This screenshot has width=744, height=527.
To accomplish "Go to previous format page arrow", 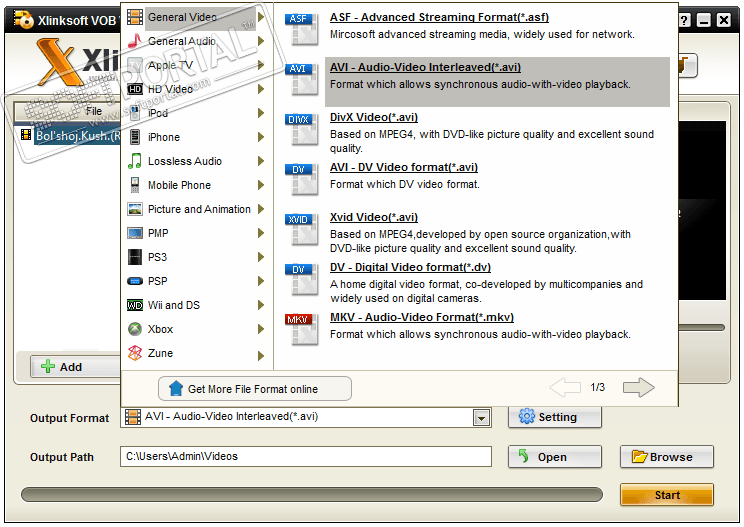I will (x=565, y=388).
